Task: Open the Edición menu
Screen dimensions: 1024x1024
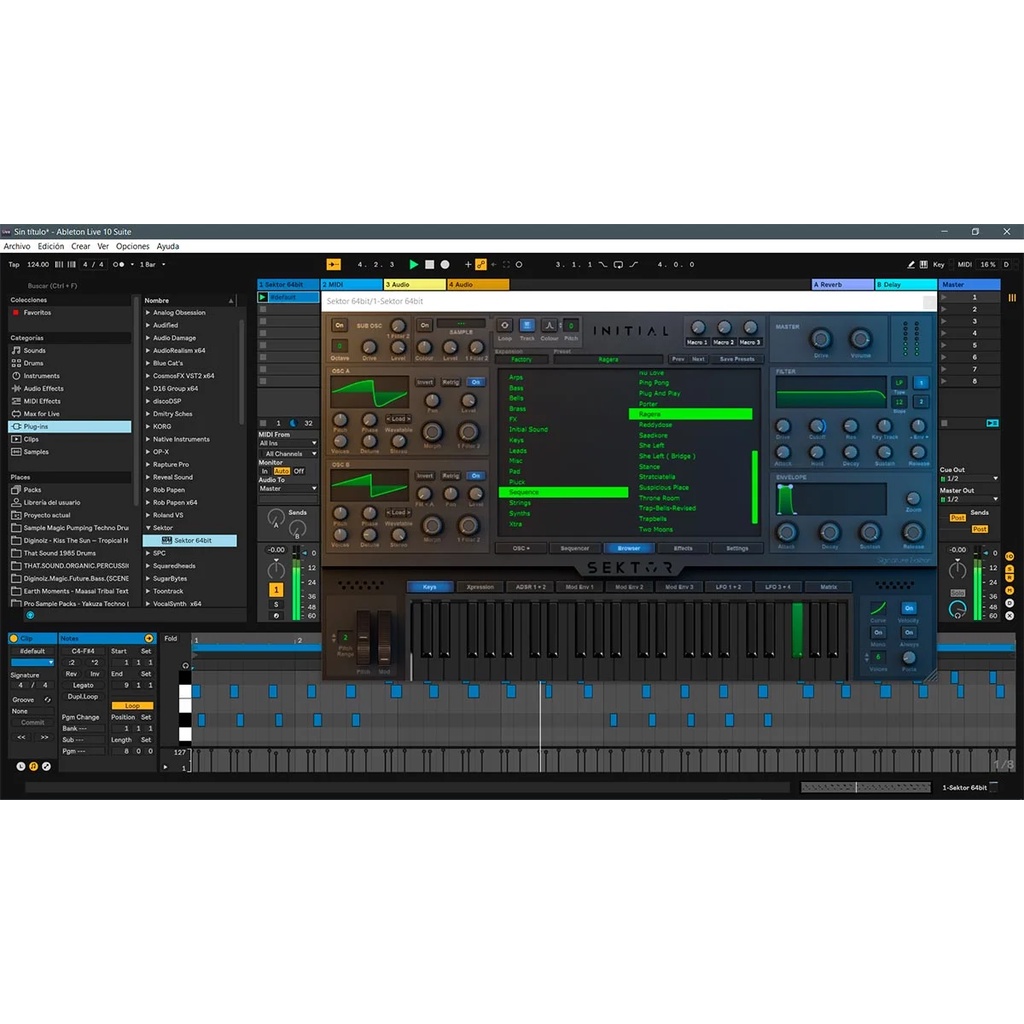Action: (51, 247)
